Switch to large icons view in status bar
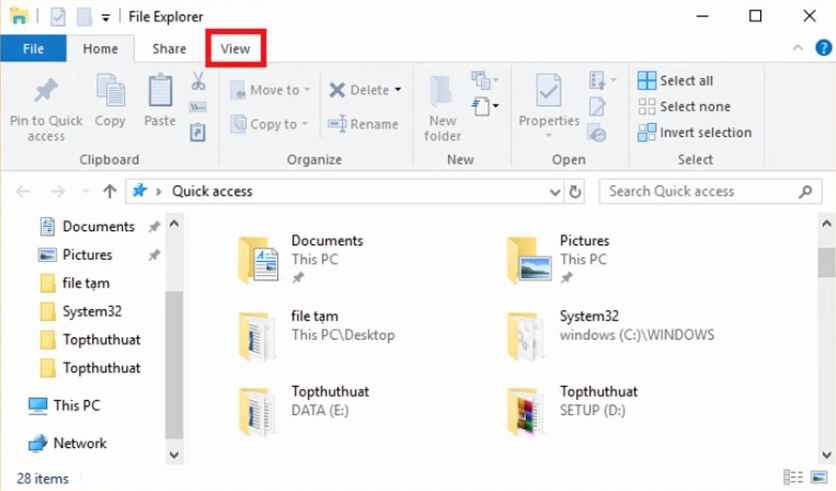This screenshot has width=836, height=491. (818, 477)
